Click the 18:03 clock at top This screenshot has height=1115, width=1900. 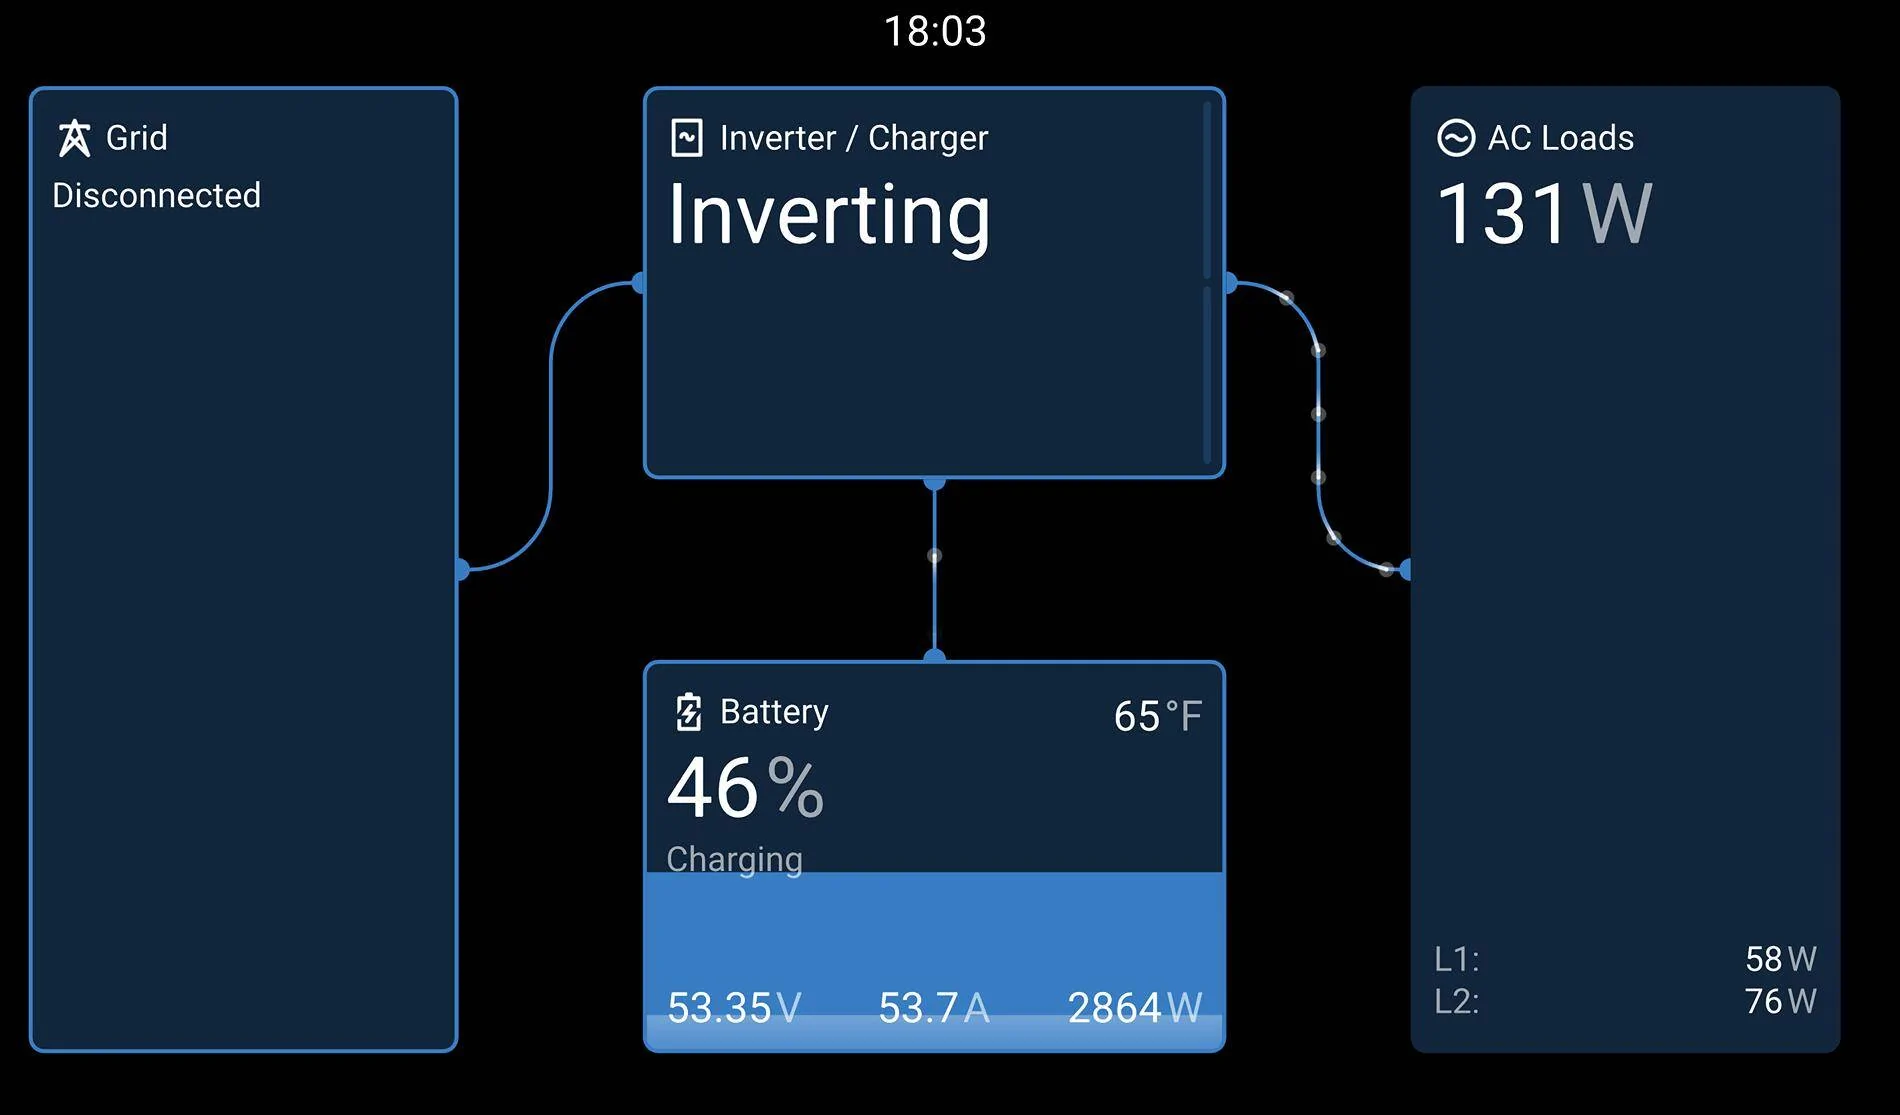point(935,32)
